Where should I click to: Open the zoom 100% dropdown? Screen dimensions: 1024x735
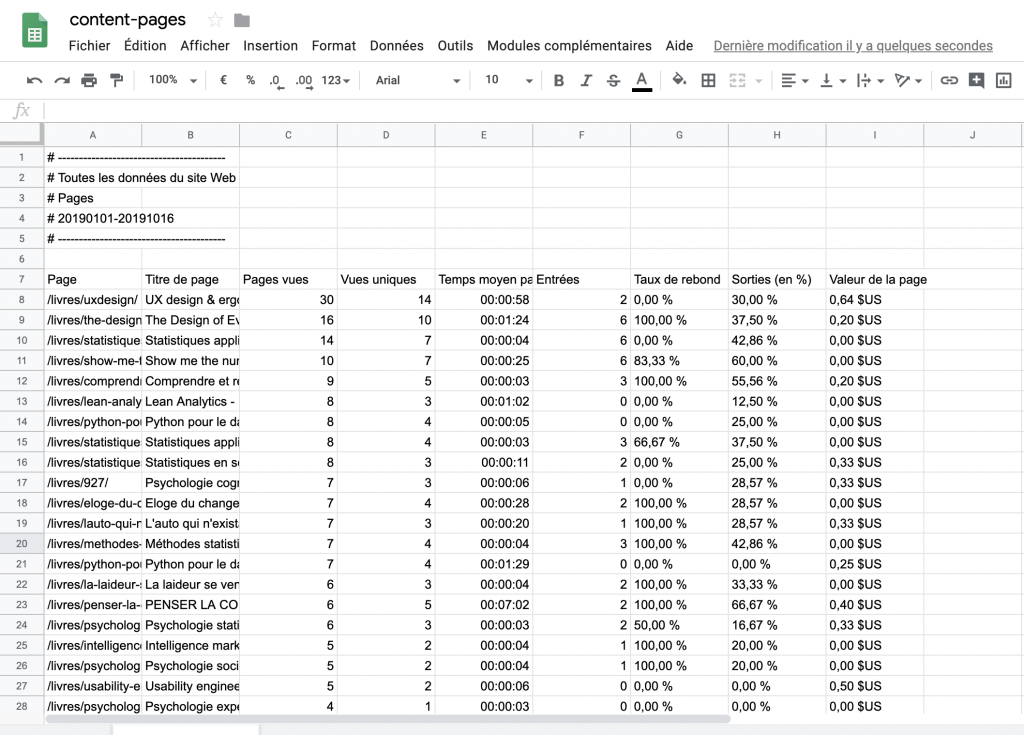[x=172, y=80]
